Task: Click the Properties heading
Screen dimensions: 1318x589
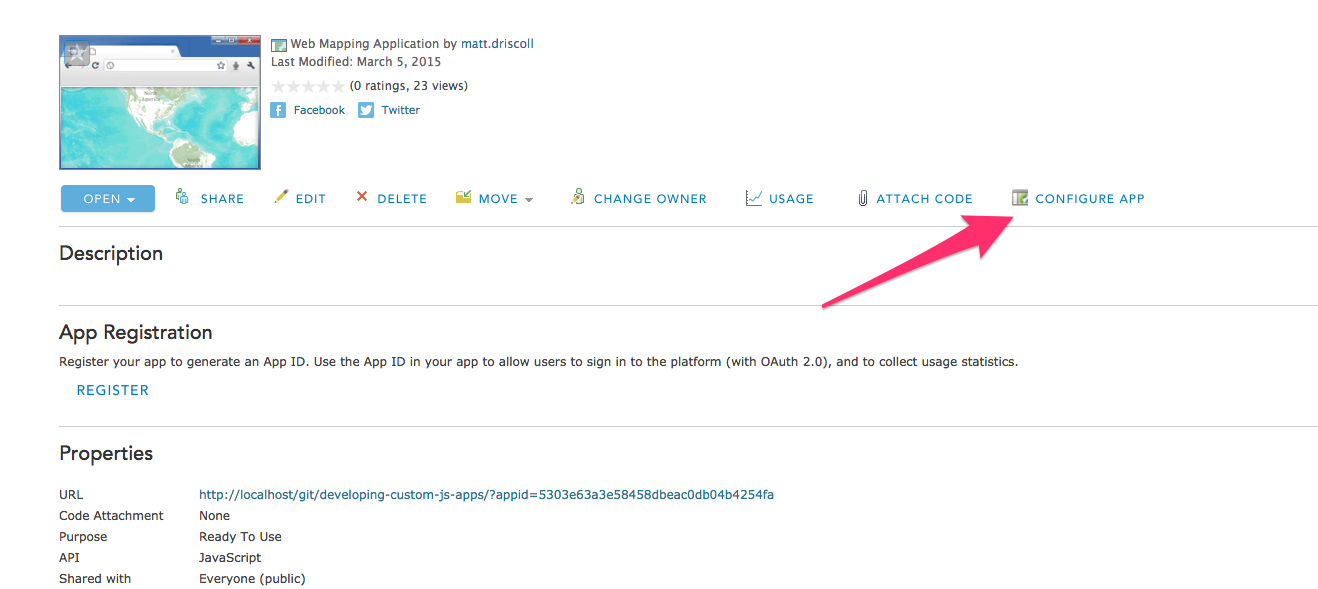Action: click(106, 453)
